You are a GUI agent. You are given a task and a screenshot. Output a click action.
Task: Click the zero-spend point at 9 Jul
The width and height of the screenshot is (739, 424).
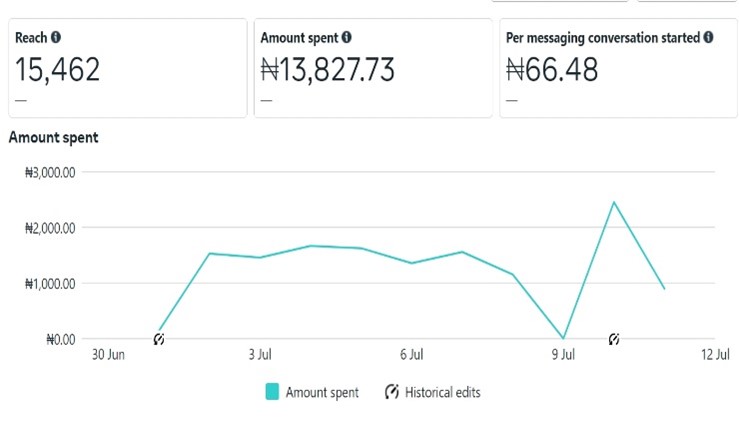[x=563, y=338]
